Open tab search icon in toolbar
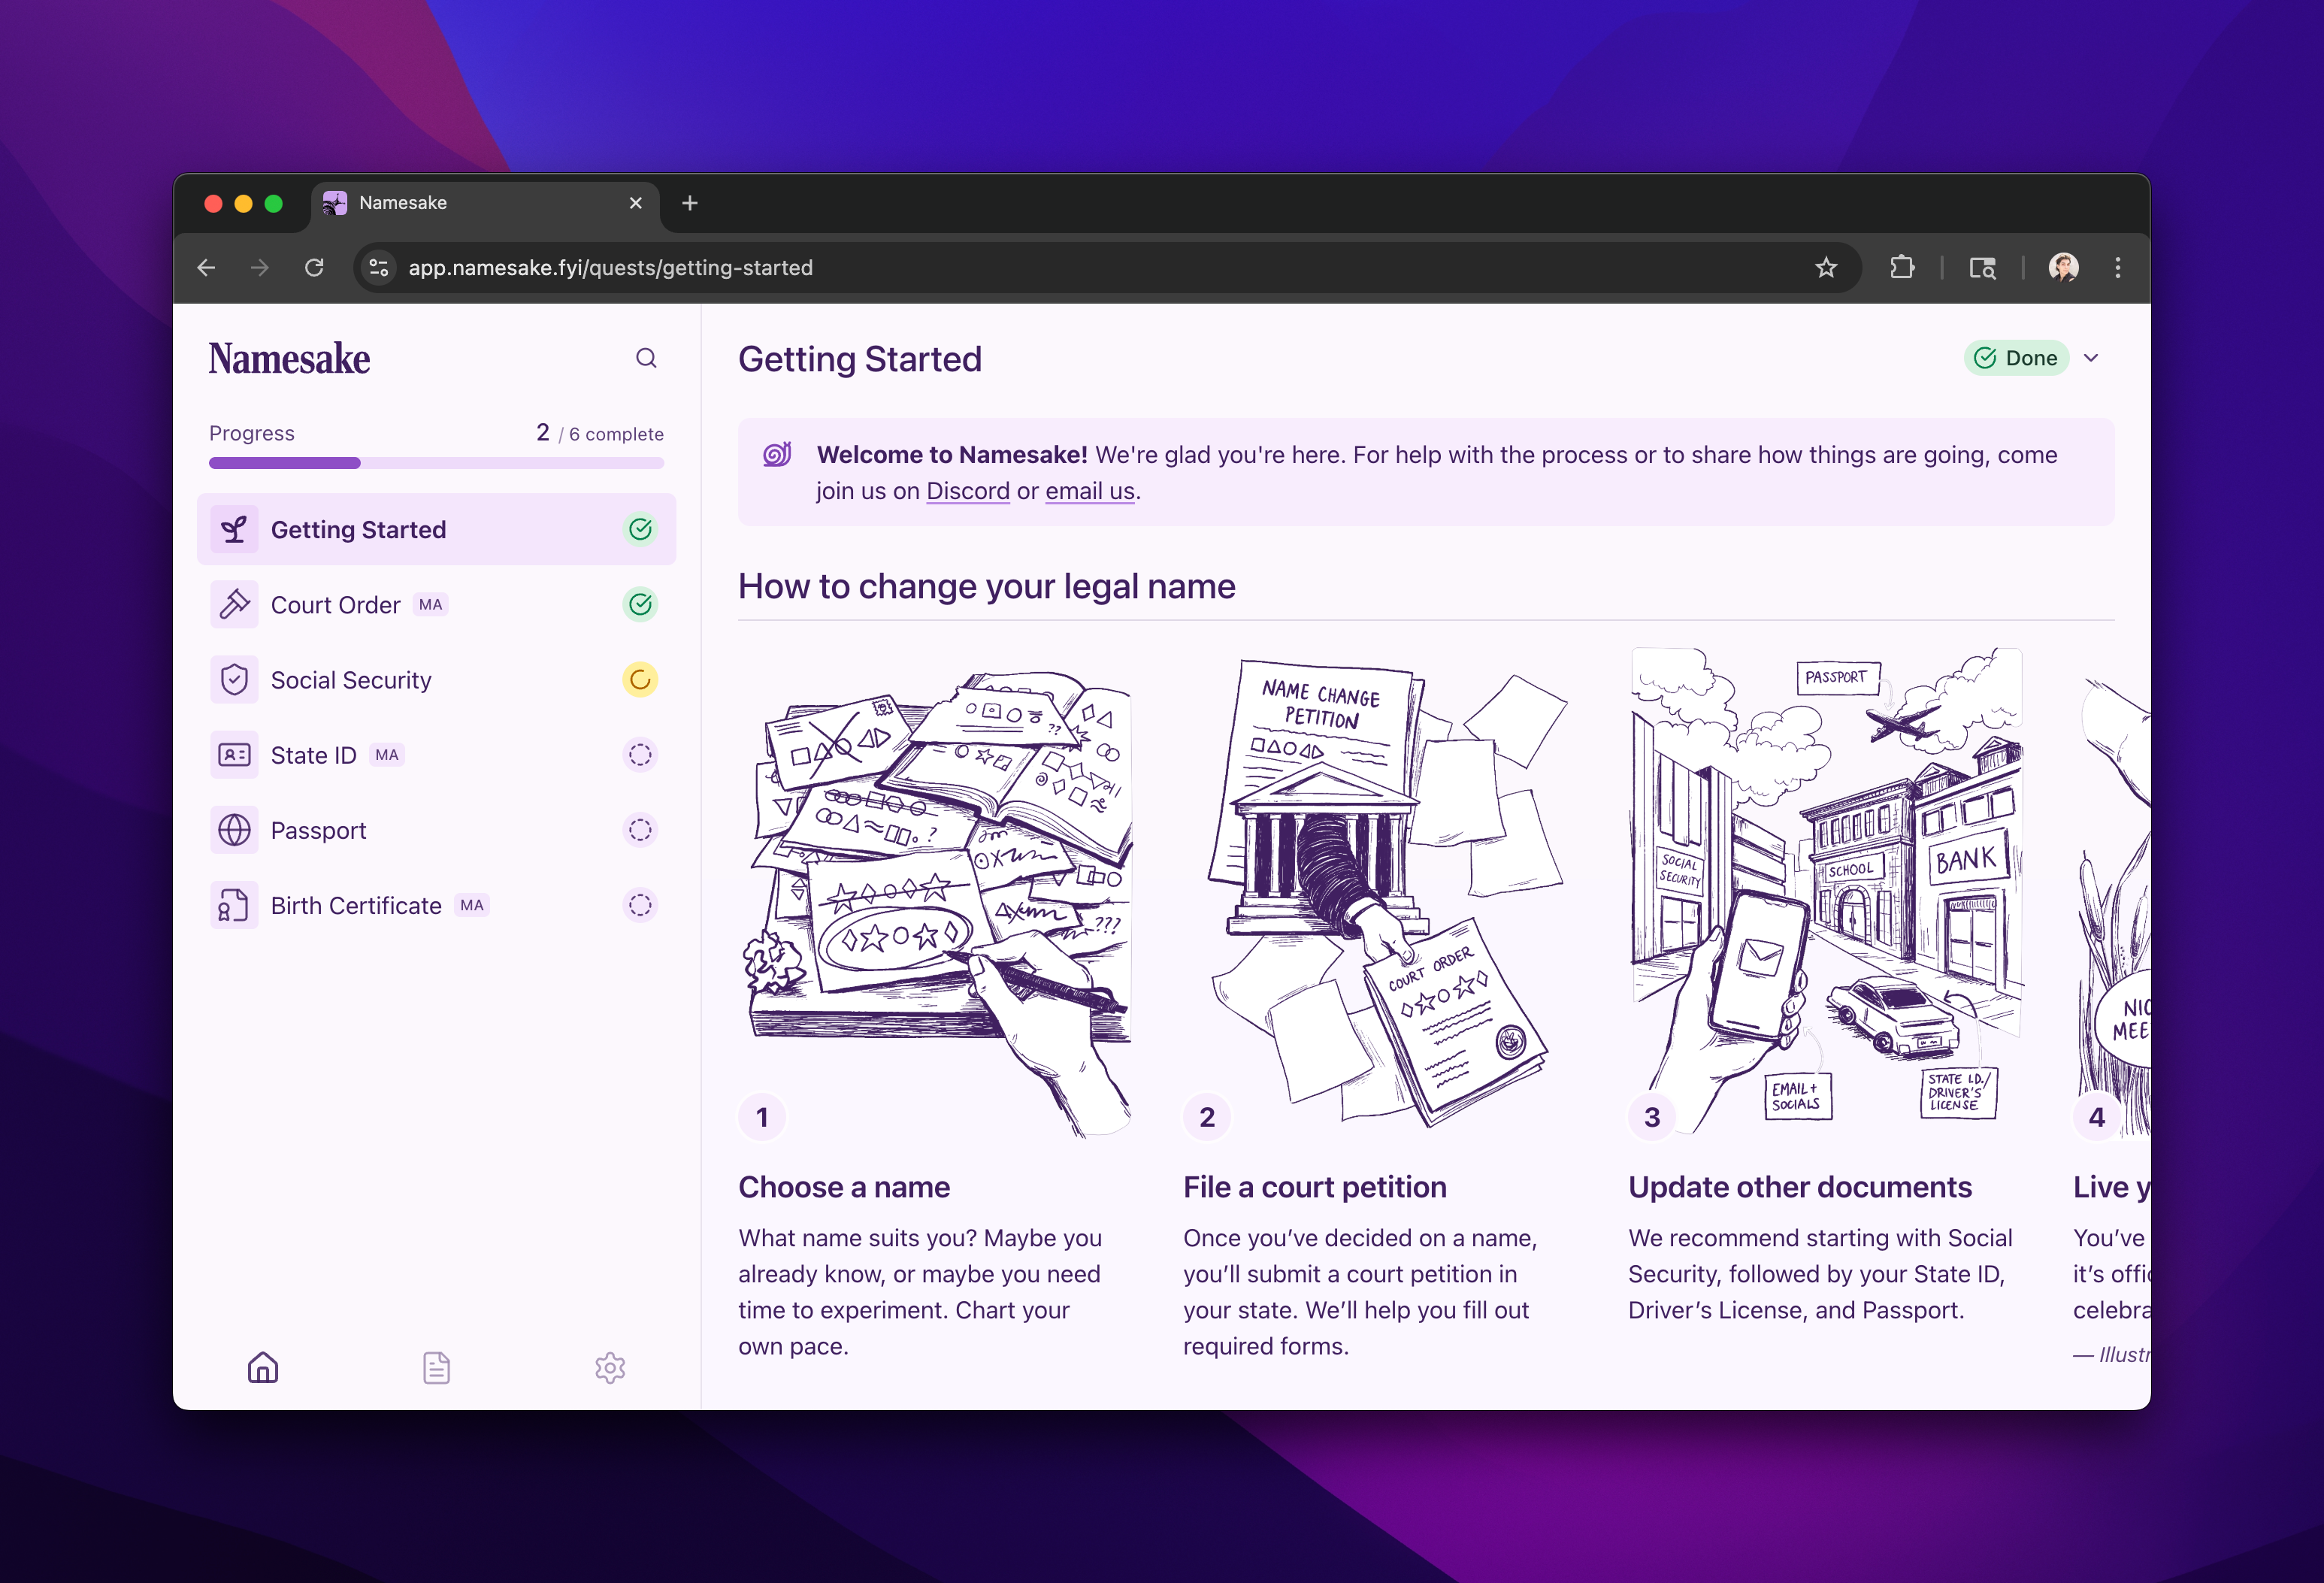The height and width of the screenshot is (1583, 2324). (x=1982, y=268)
